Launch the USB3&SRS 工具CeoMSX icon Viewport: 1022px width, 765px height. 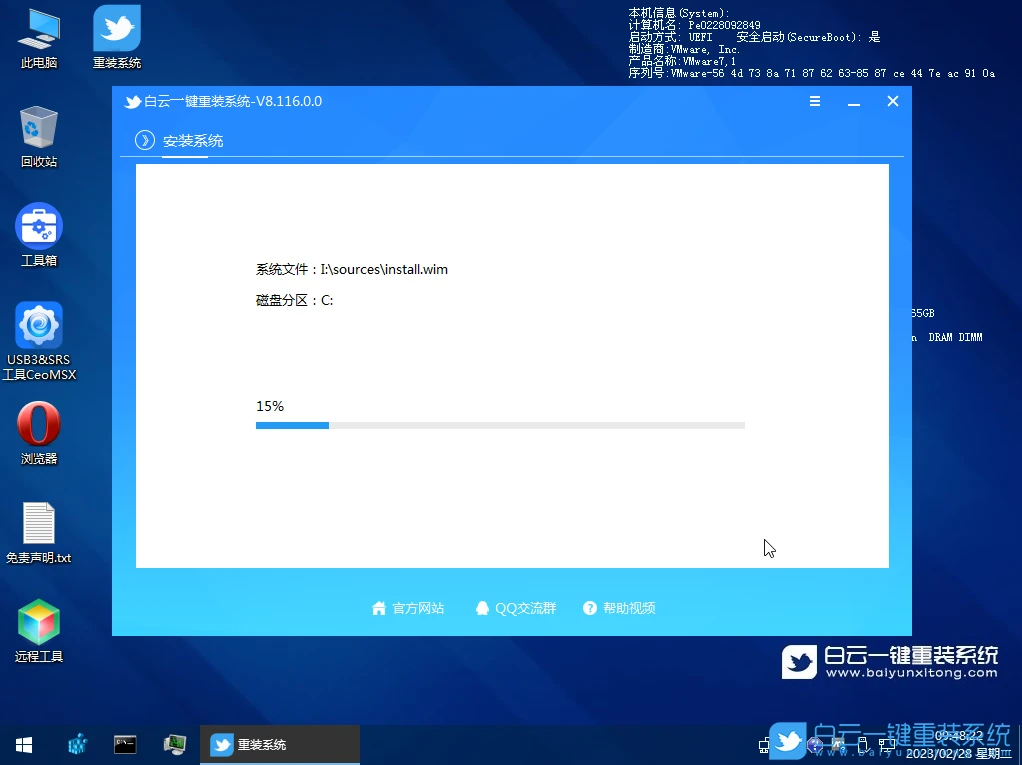pos(38,341)
